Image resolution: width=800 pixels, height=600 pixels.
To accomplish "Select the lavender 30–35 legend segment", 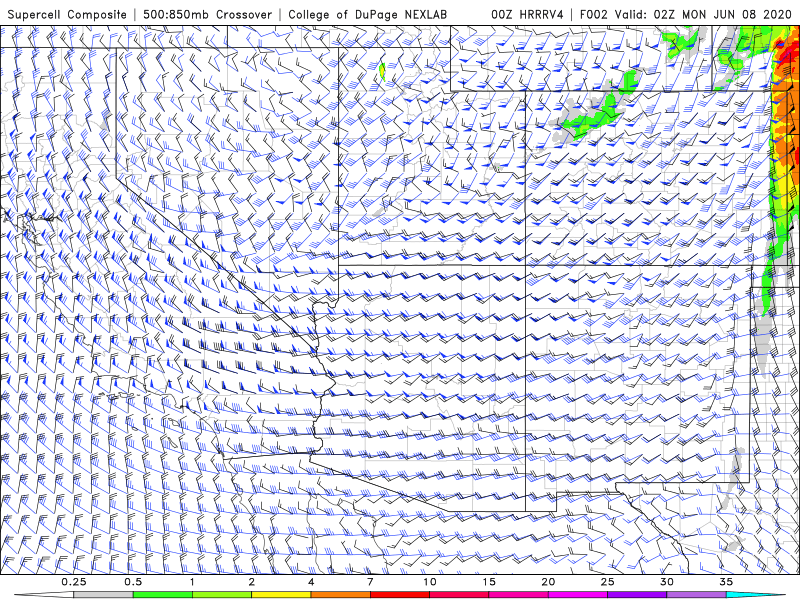I will 696,595.
